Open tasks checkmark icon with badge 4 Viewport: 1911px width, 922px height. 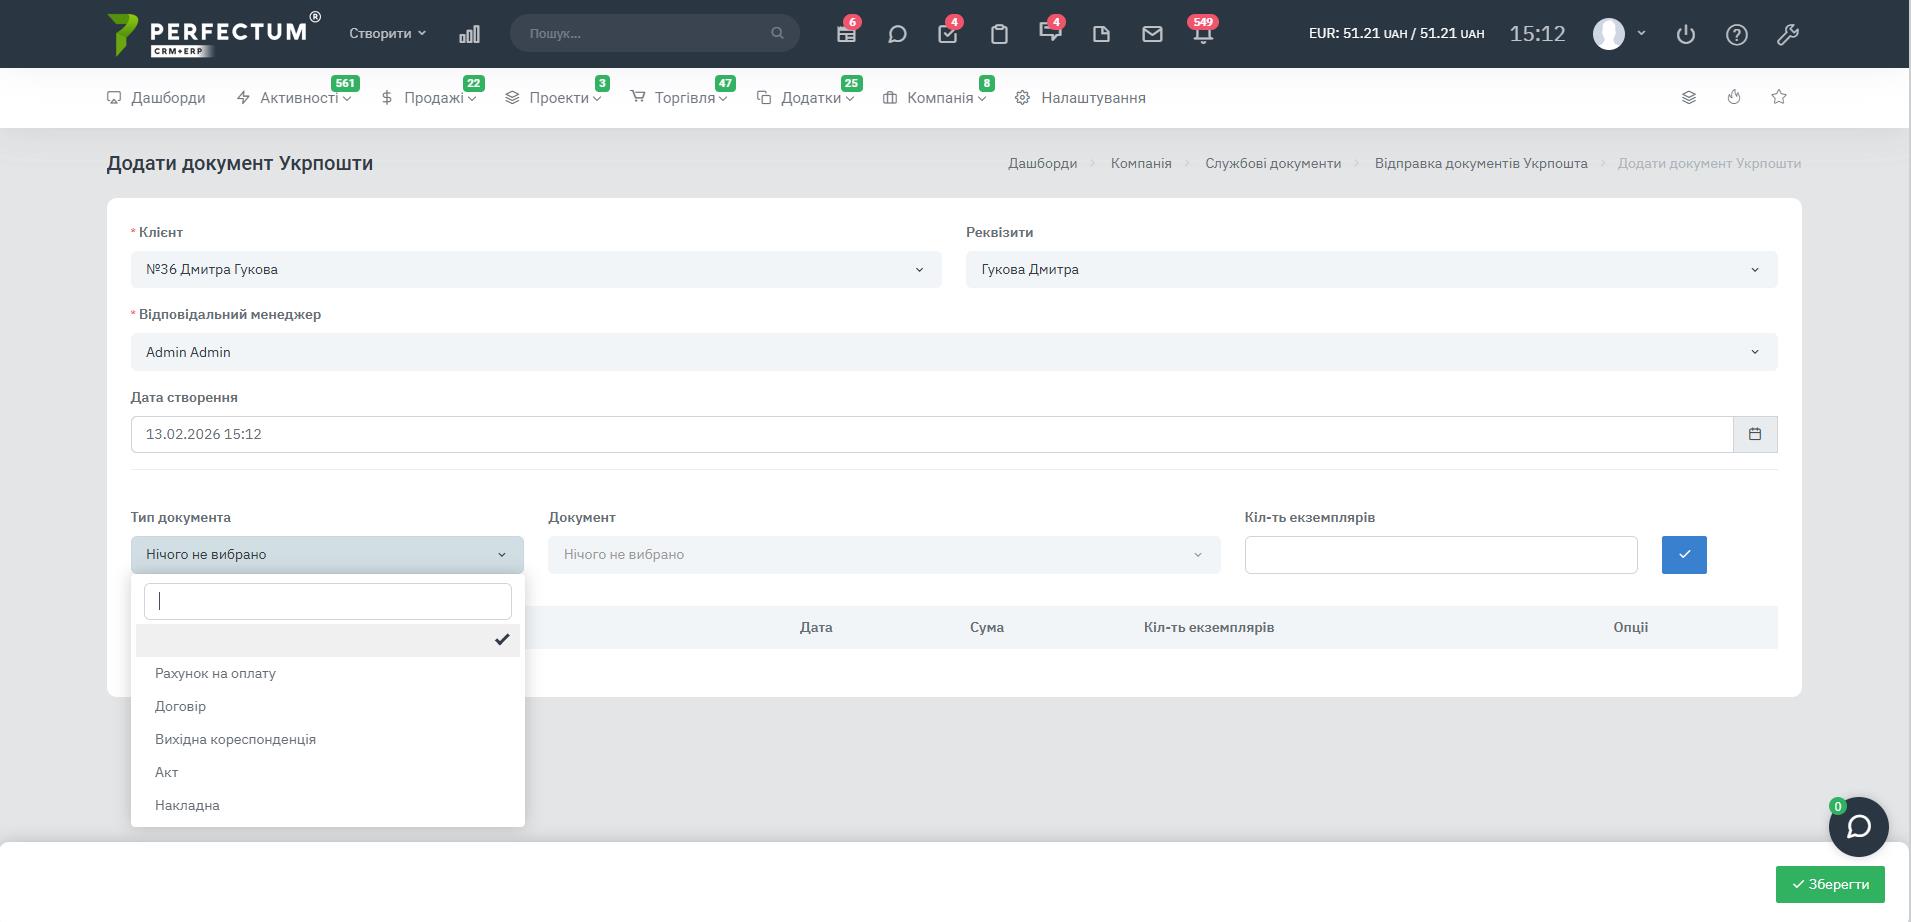point(948,34)
